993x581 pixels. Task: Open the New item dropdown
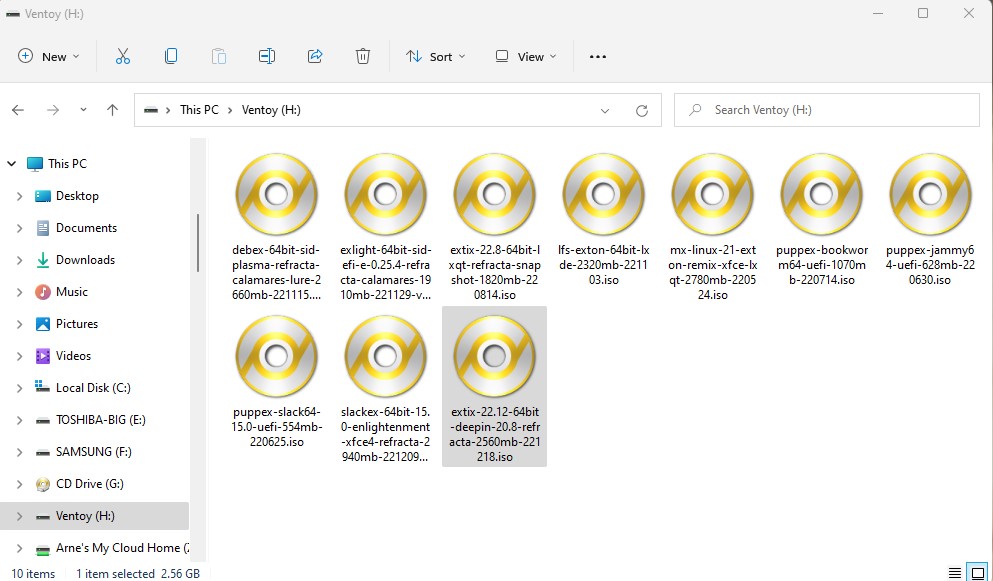point(49,56)
